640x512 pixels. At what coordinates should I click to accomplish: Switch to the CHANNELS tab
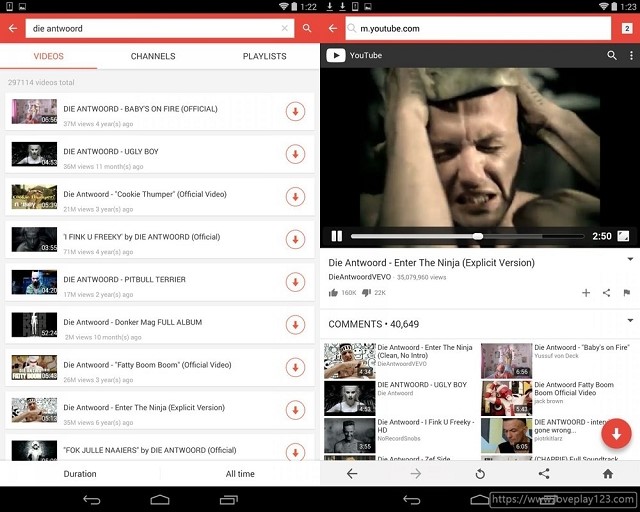coord(153,56)
